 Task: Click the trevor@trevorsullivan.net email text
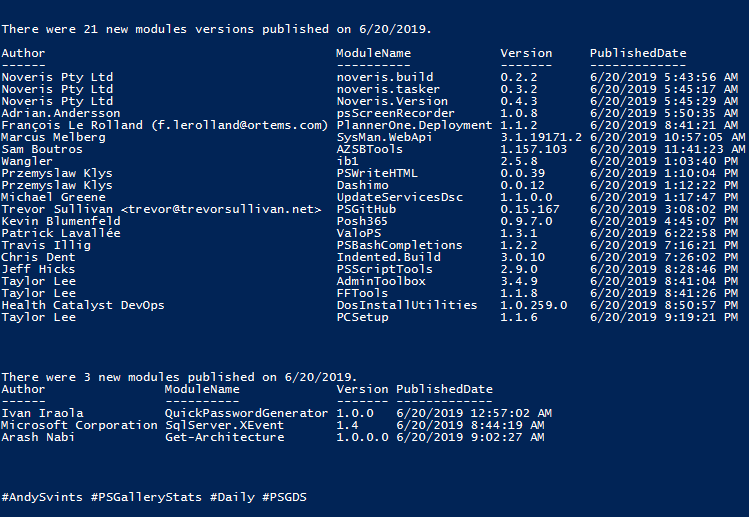tap(222, 209)
